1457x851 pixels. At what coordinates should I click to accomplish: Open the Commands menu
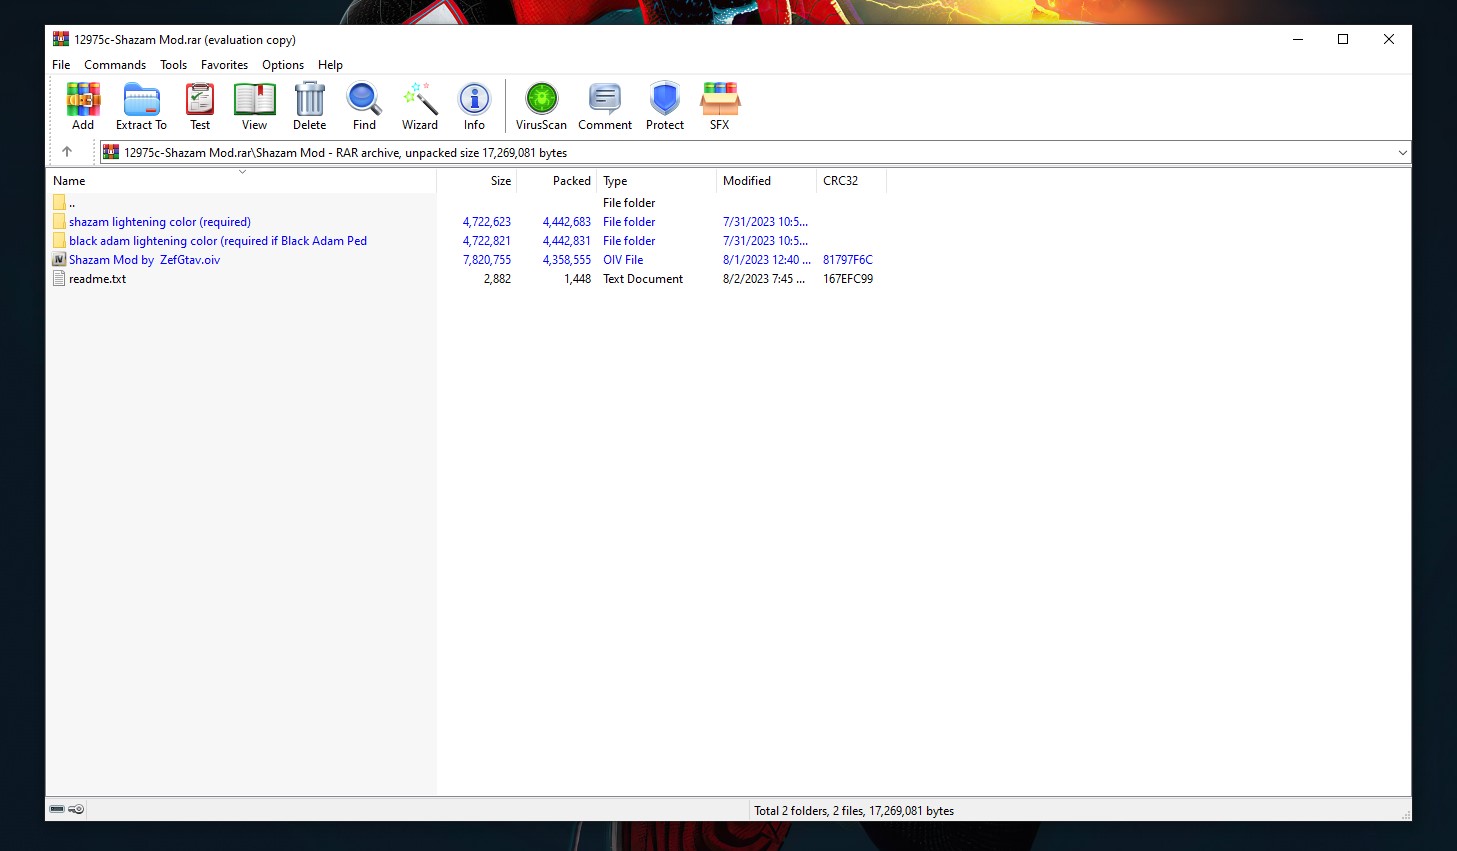coord(115,64)
